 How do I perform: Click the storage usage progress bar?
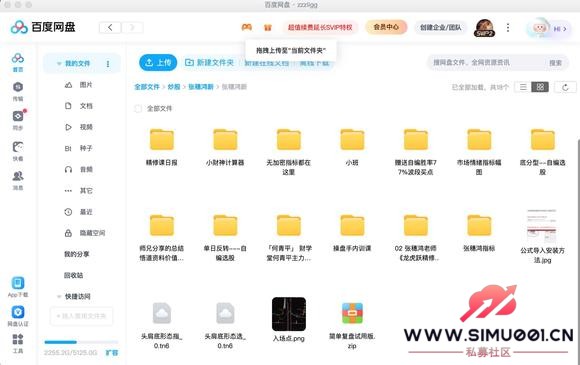pos(81,342)
